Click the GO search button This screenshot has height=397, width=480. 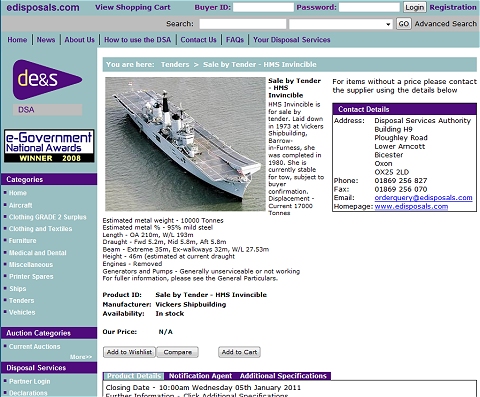click(x=403, y=24)
